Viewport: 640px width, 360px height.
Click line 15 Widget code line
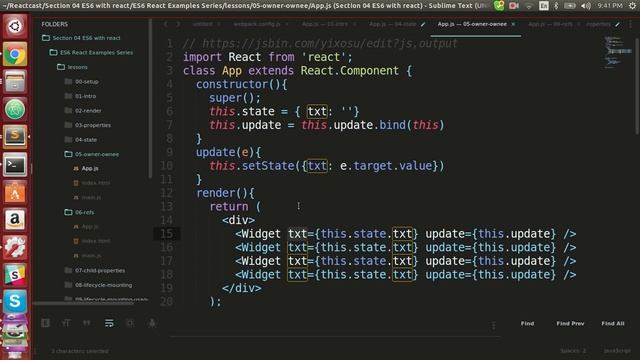pyautogui.click(x=406, y=234)
